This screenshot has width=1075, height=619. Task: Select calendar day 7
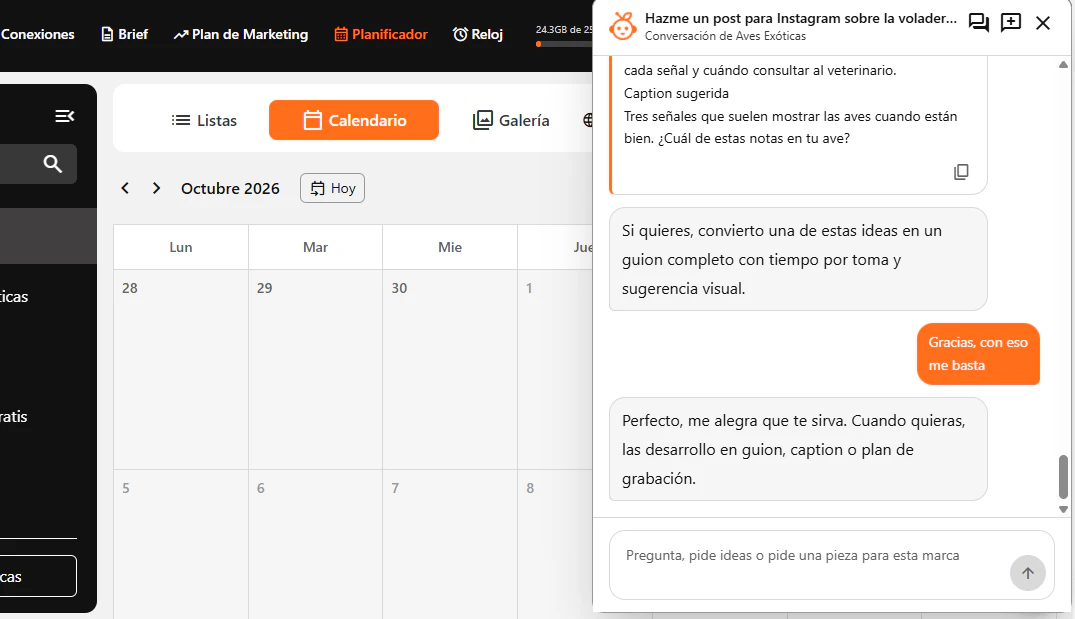(x=450, y=544)
